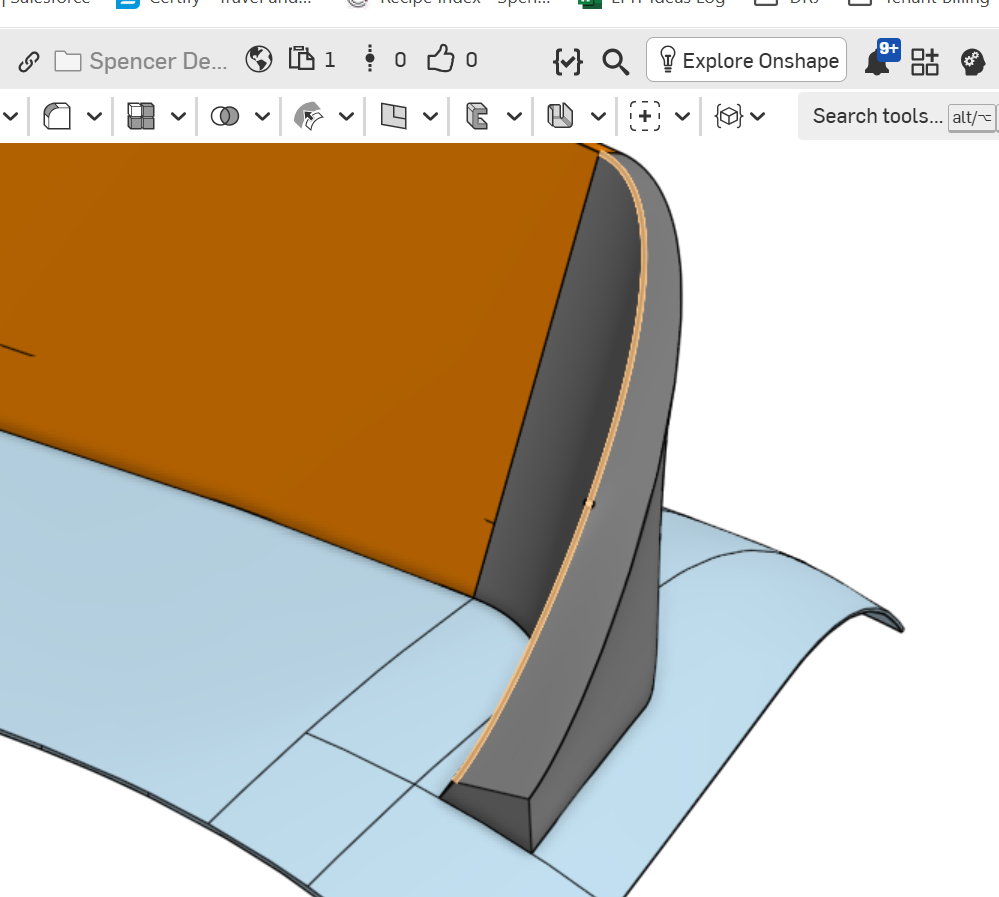Select the Fillet tool in the toolbar
Image resolution: width=999 pixels, height=897 pixels.
57,116
